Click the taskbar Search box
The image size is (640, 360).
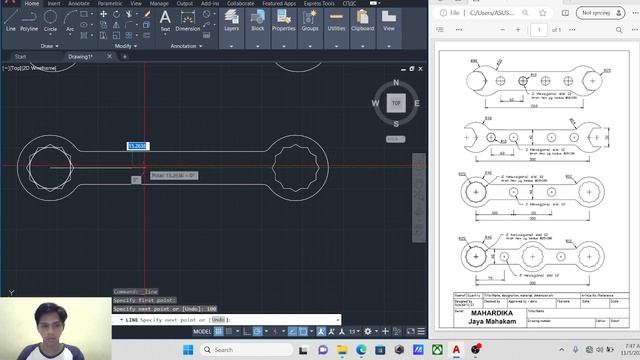[x=246, y=350]
